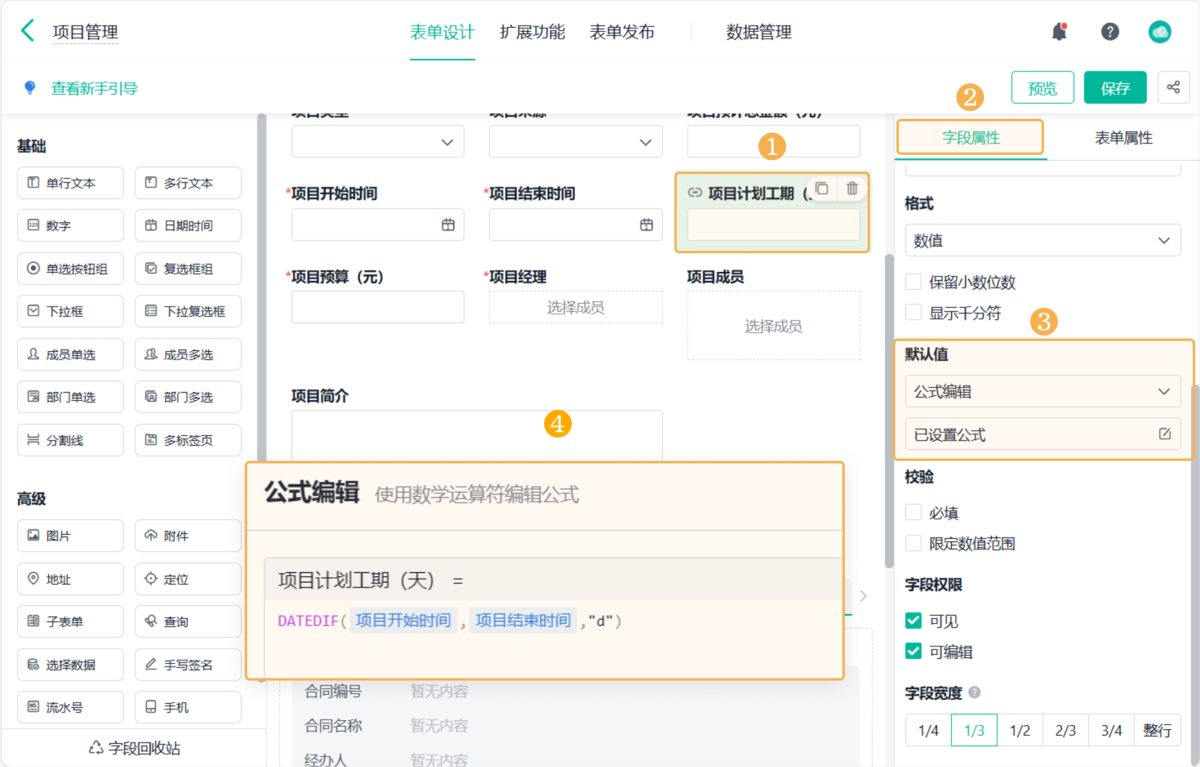1200x767 pixels.
Task: Check 限定数值范围 option
Action: [913, 543]
